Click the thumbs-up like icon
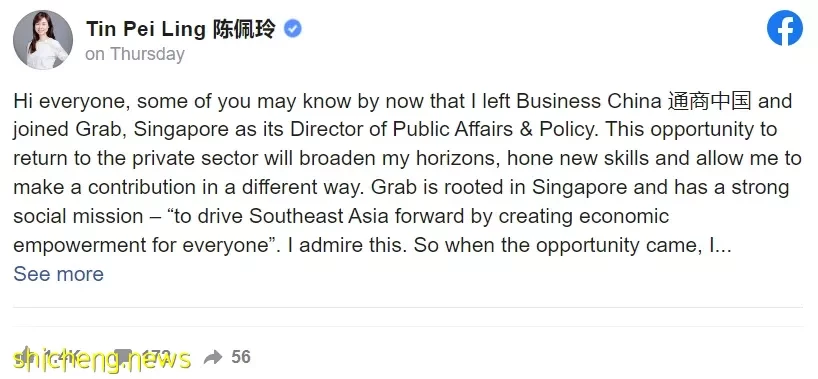 (x=25, y=357)
